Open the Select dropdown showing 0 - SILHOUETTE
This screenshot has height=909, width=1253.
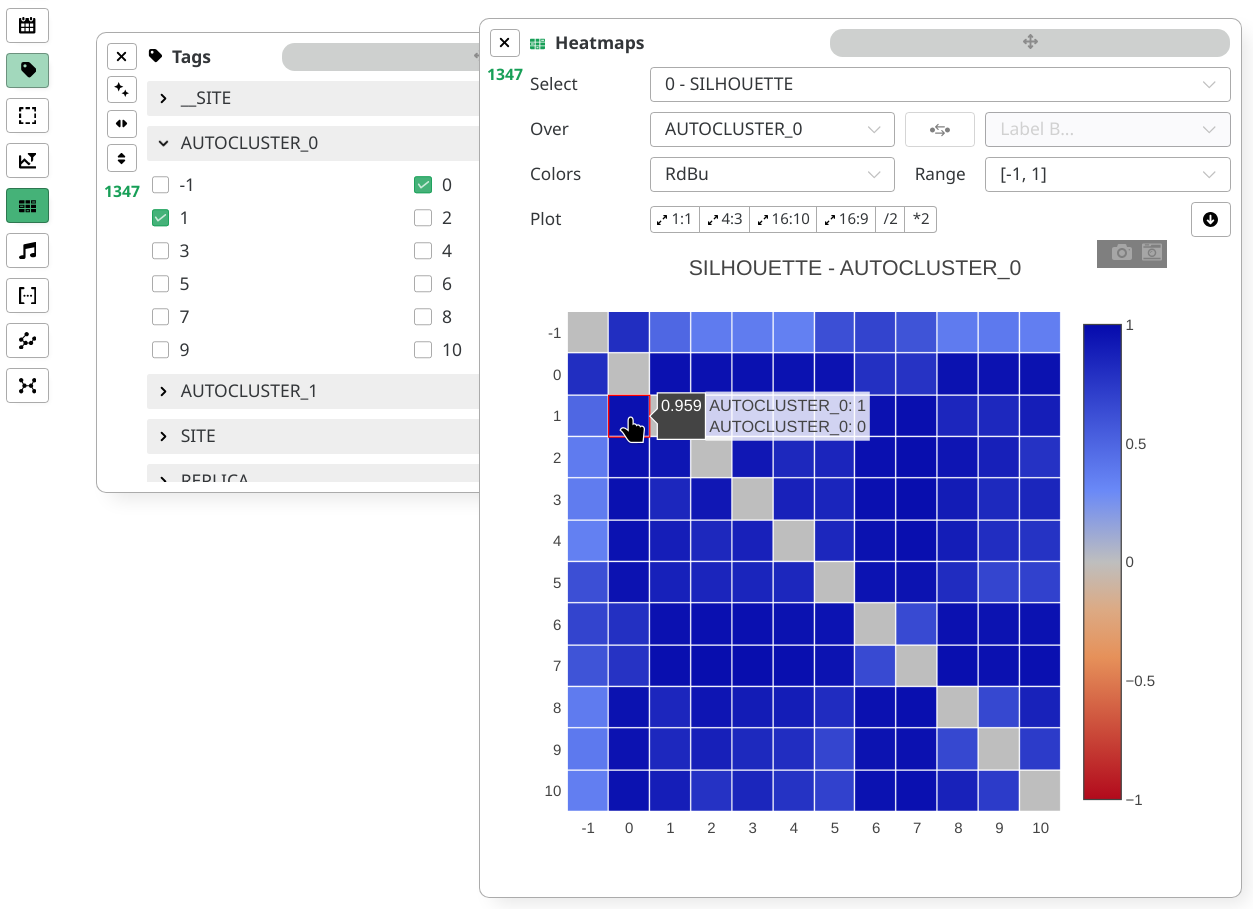tap(939, 84)
